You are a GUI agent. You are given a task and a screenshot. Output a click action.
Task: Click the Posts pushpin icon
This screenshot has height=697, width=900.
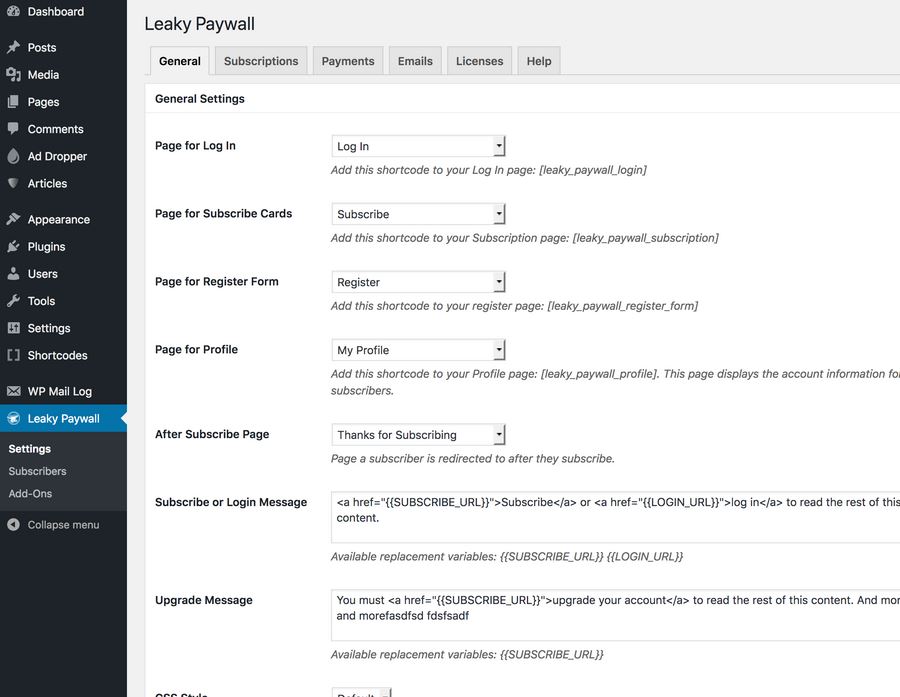pos(13,47)
